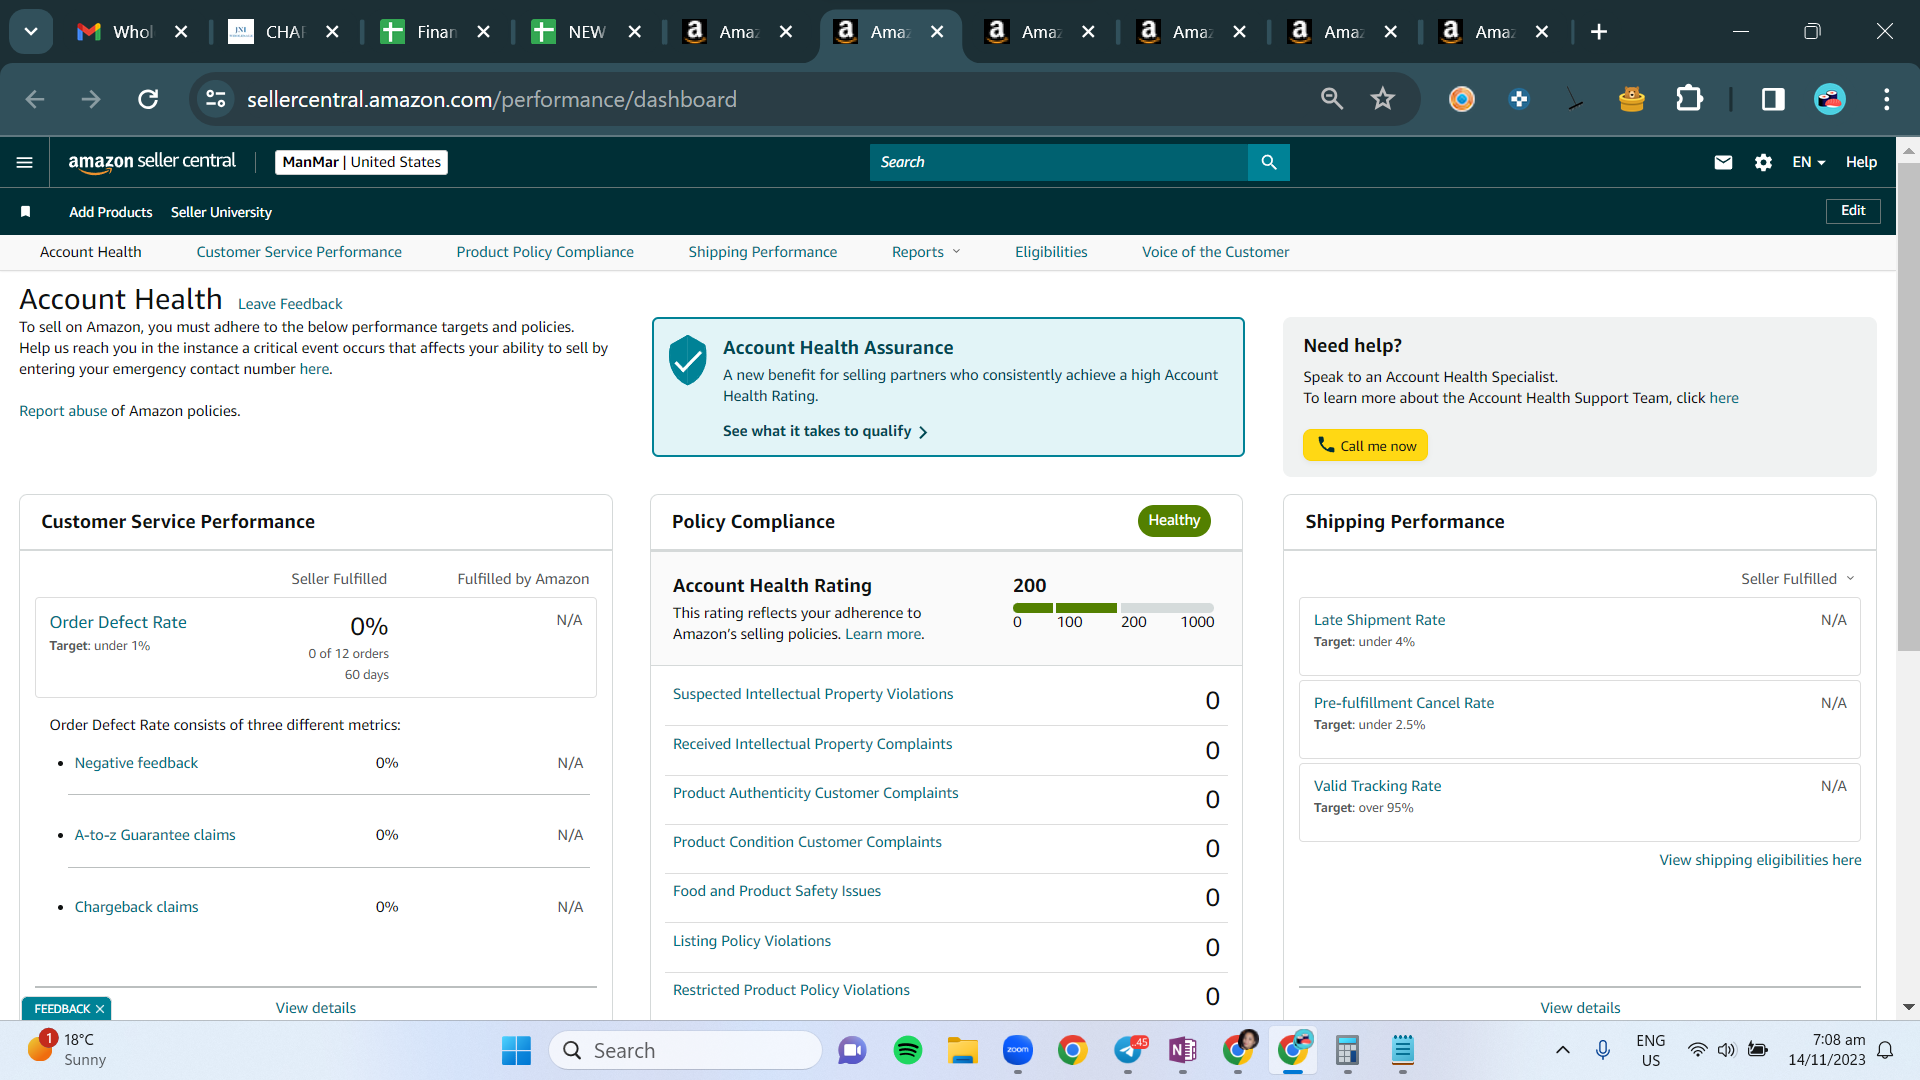This screenshot has height=1080, width=1920.
Task: Open the Seller Central hamburger menu
Action: coord(25,162)
